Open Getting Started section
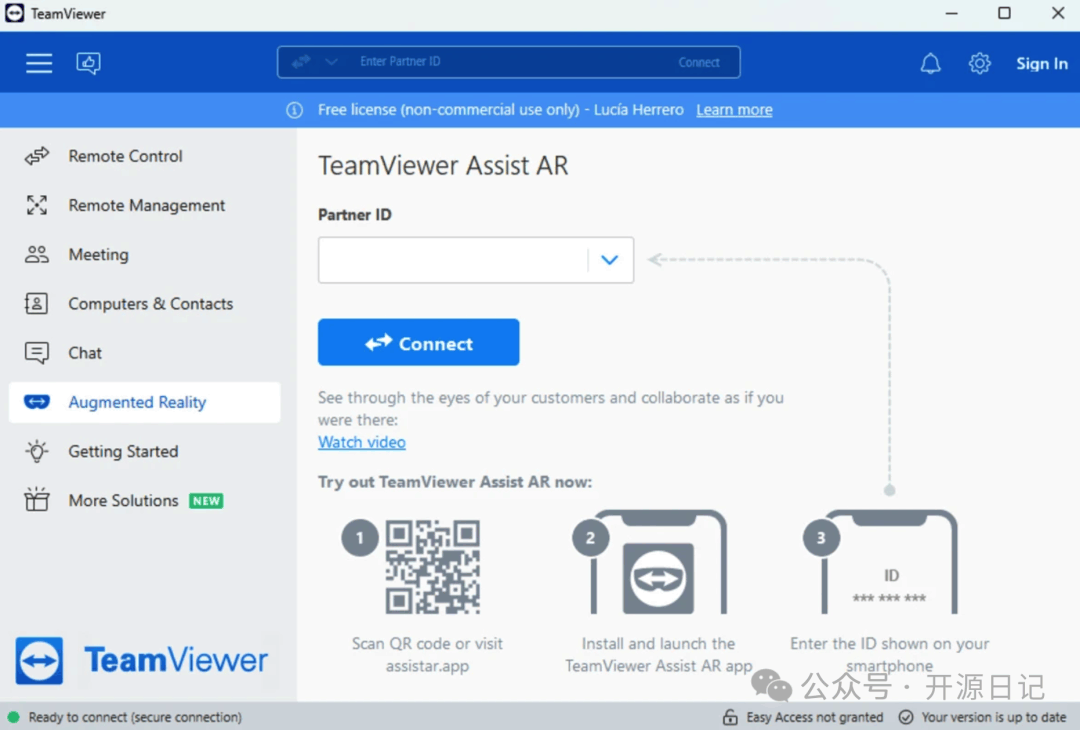The image size is (1080, 730). 145,451
